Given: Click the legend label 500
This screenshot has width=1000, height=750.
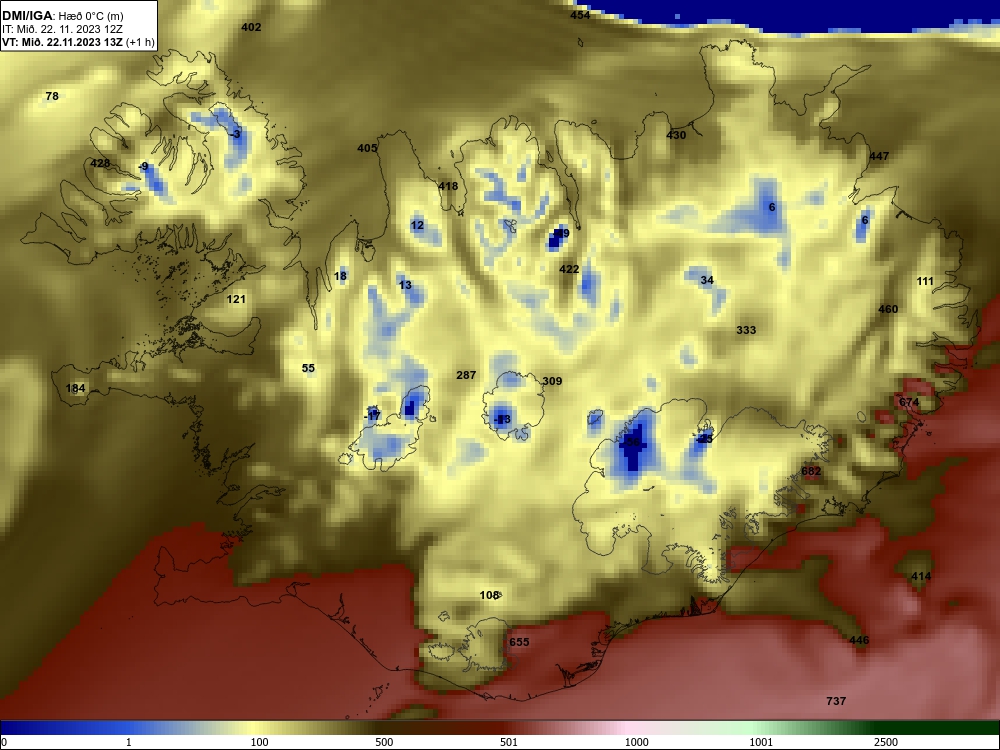Looking at the screenshot, I should (x=384, y=742).
